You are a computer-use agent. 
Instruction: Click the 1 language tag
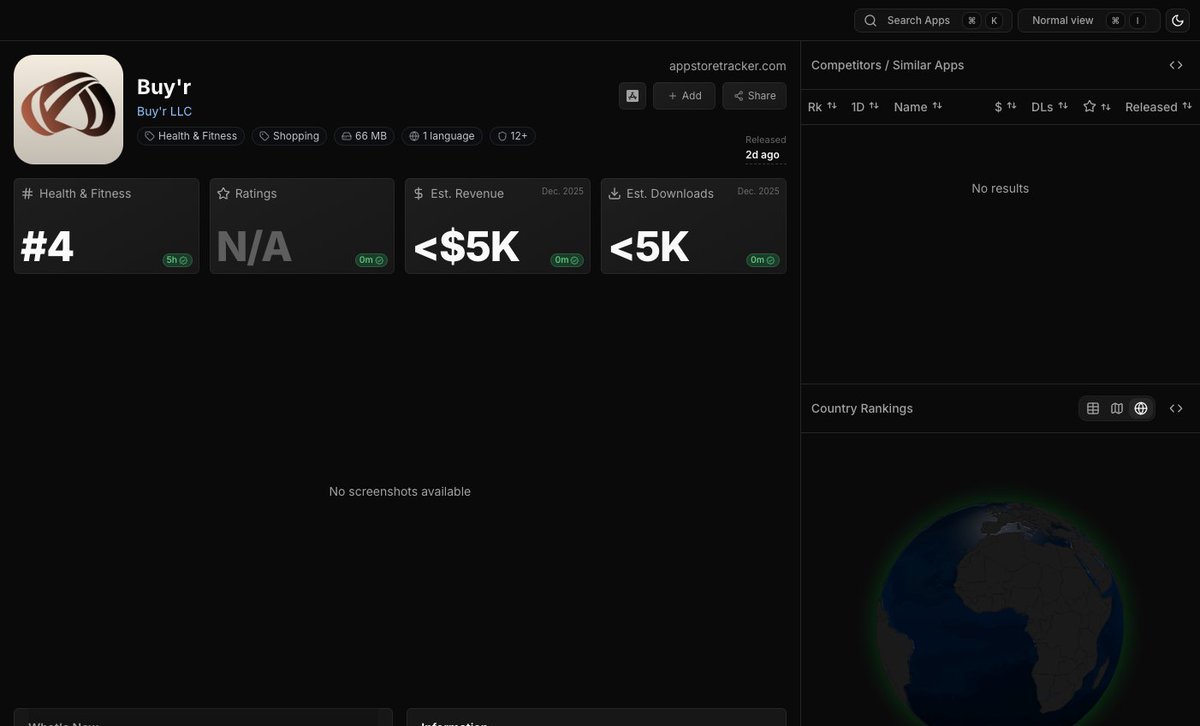442,136
